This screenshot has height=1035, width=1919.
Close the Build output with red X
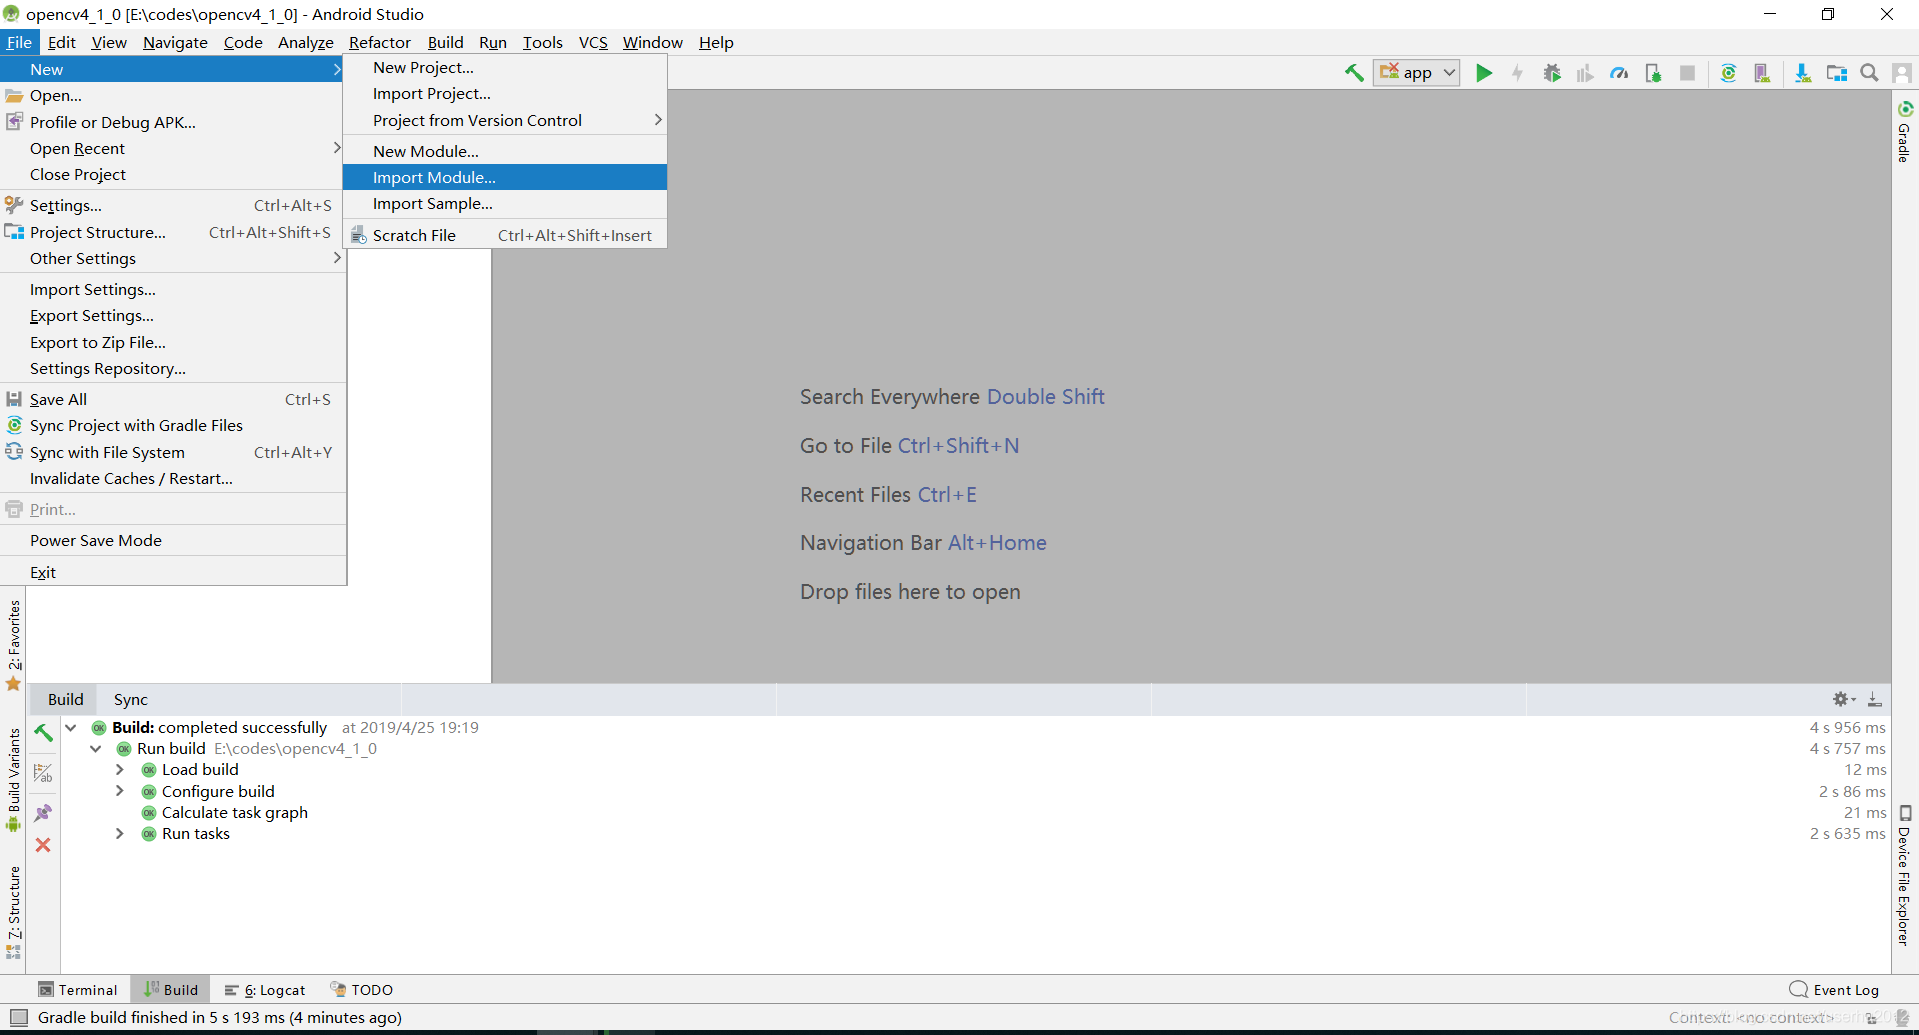tap(43, 845)
